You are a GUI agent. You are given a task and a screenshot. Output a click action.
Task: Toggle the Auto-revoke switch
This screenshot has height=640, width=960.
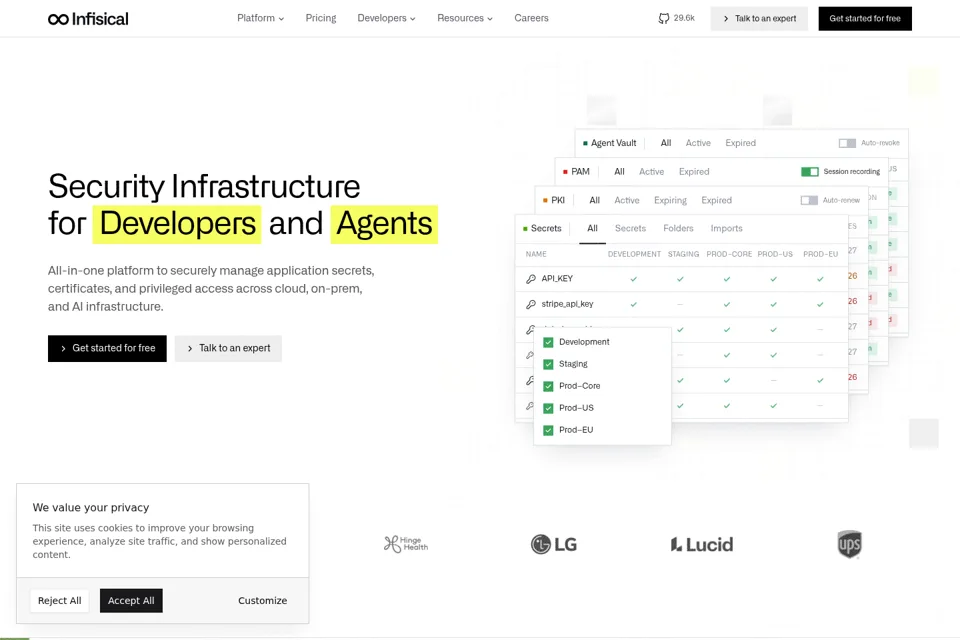click(847, 143)
